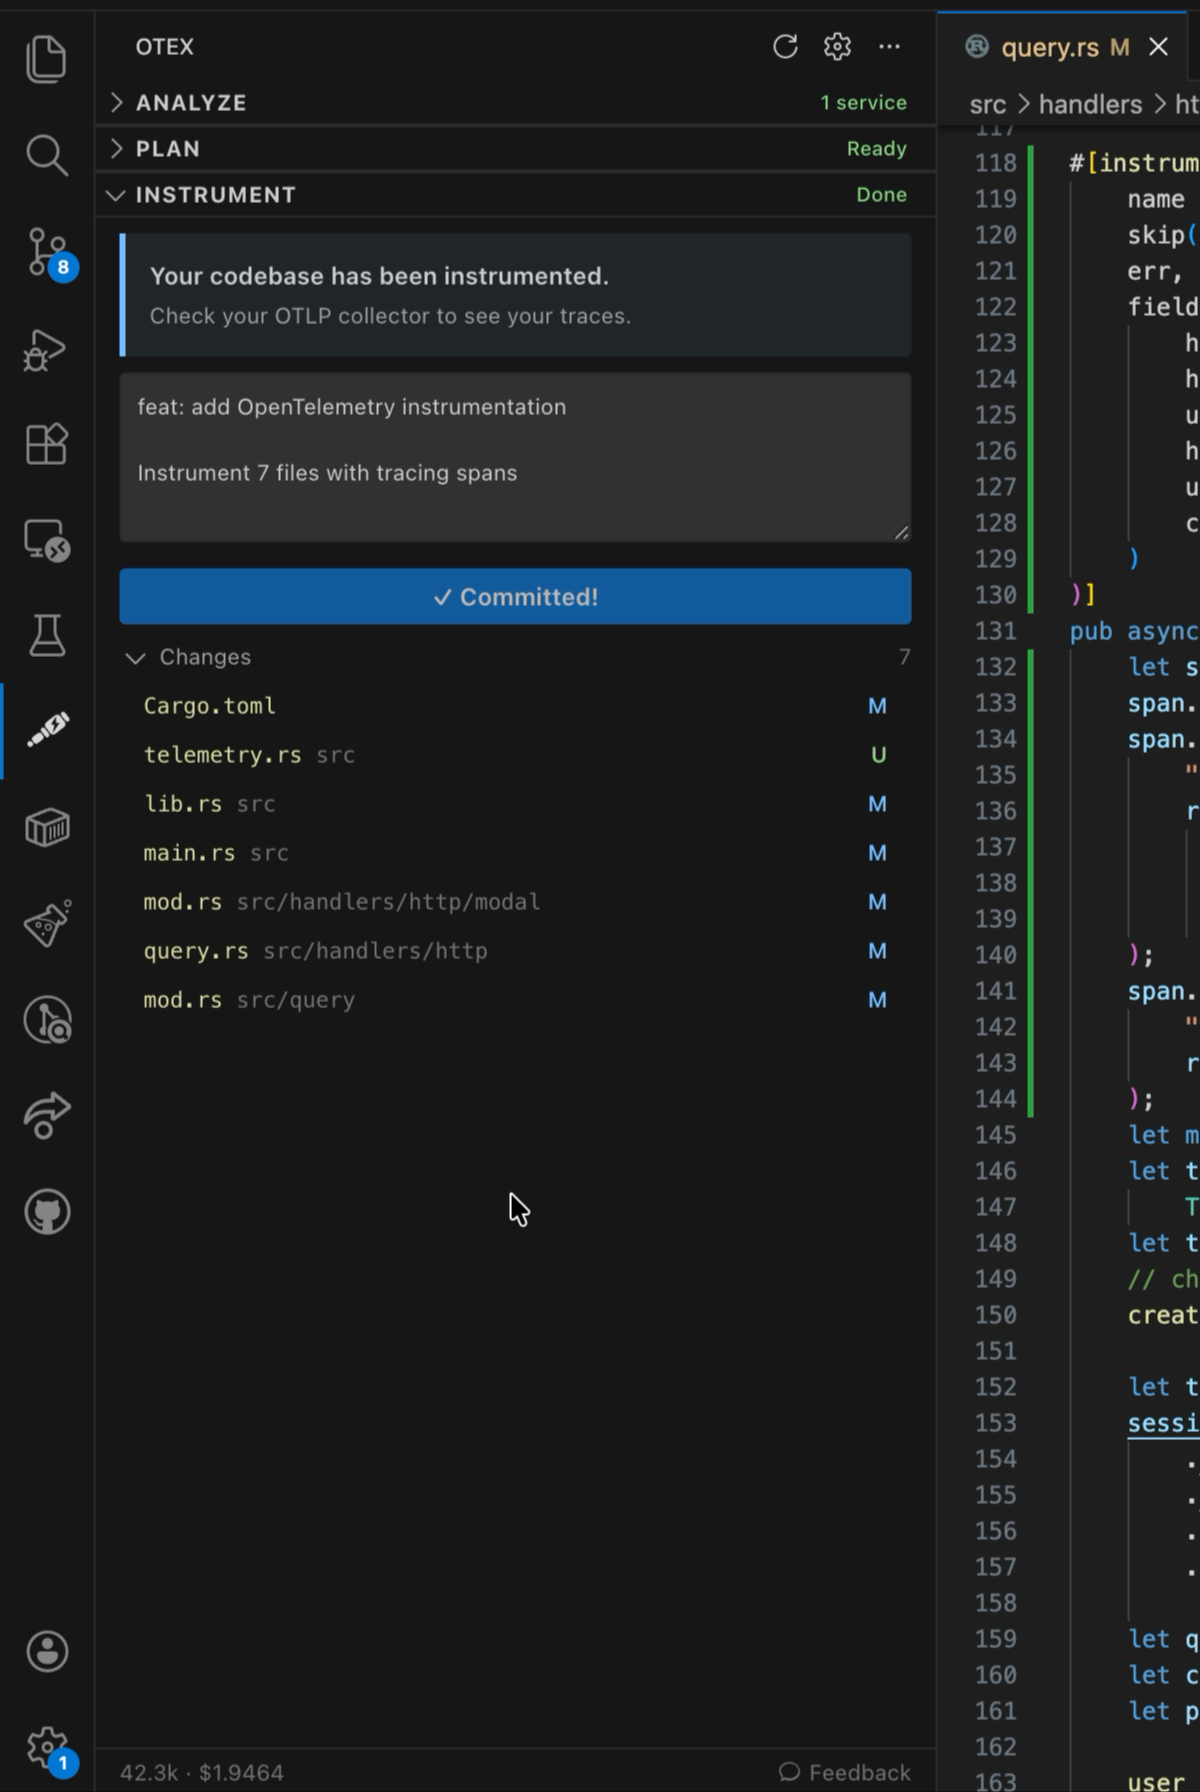1200x1792 pixels.
Task: Open mod.rs under src/handlers/http/modal
Action: click(x=515, y=902)
